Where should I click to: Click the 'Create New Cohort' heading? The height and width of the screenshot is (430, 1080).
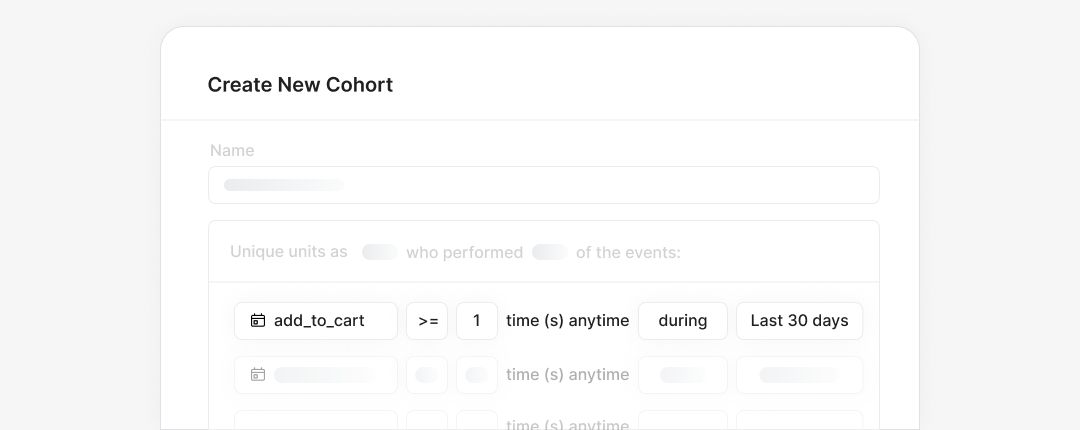pyautogui.click(x=300, y=85)
